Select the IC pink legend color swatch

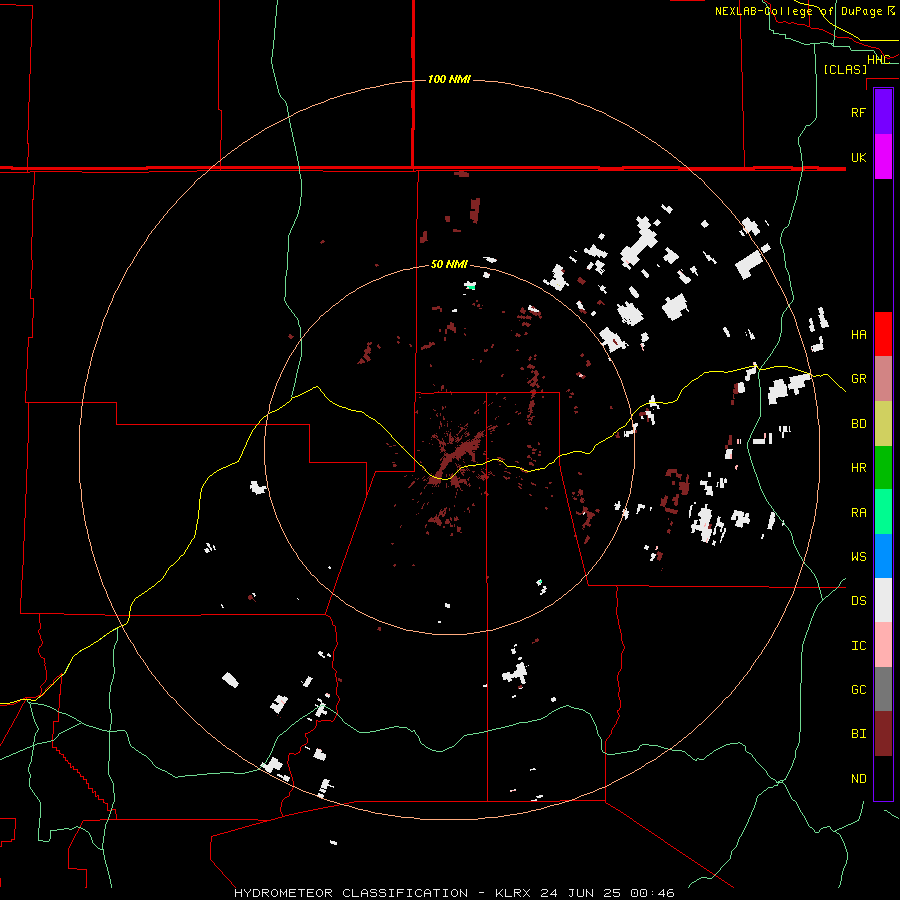click(883, 645)
